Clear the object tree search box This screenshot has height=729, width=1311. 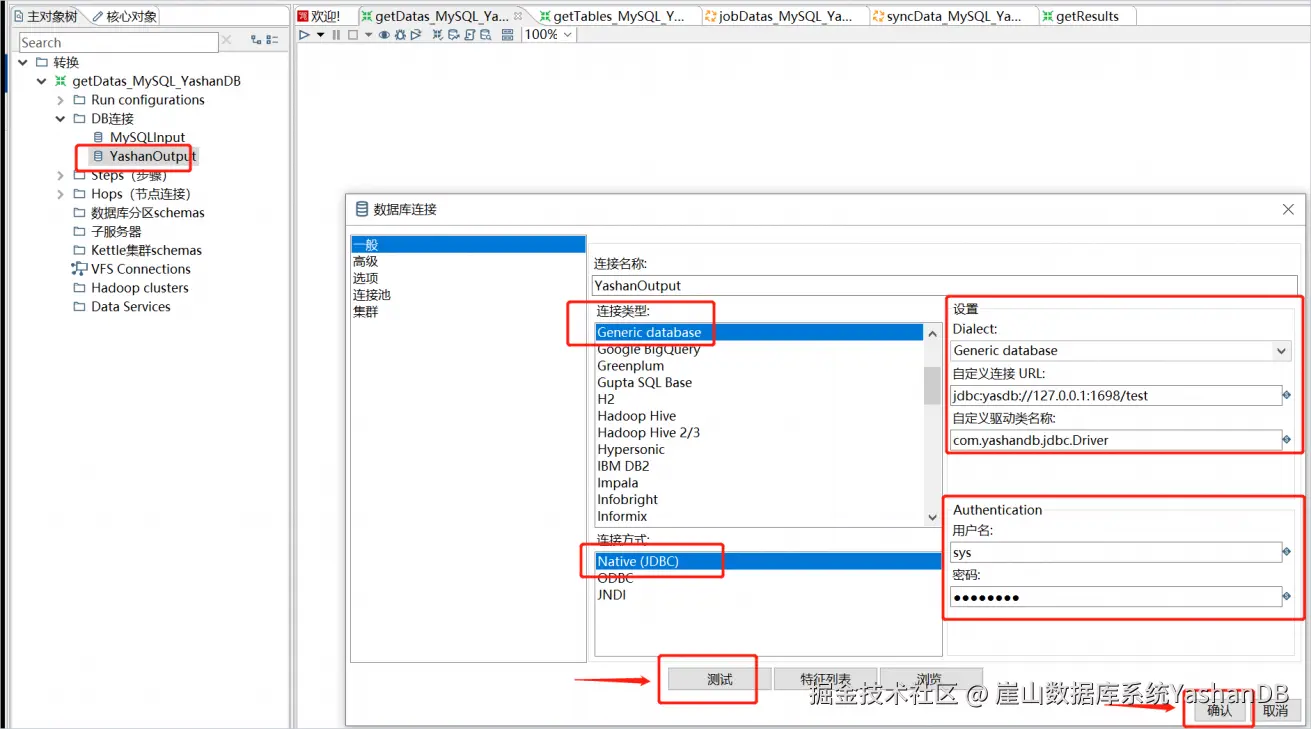(227, 41)
